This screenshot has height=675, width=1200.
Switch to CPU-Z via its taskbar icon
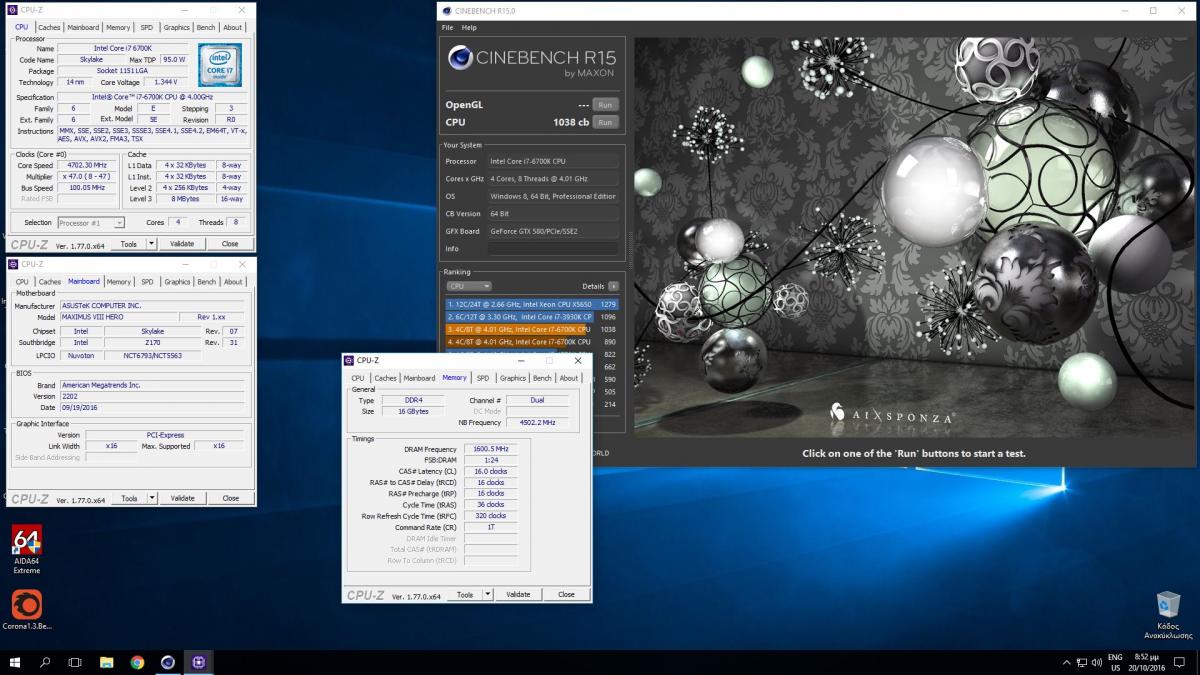199,662
